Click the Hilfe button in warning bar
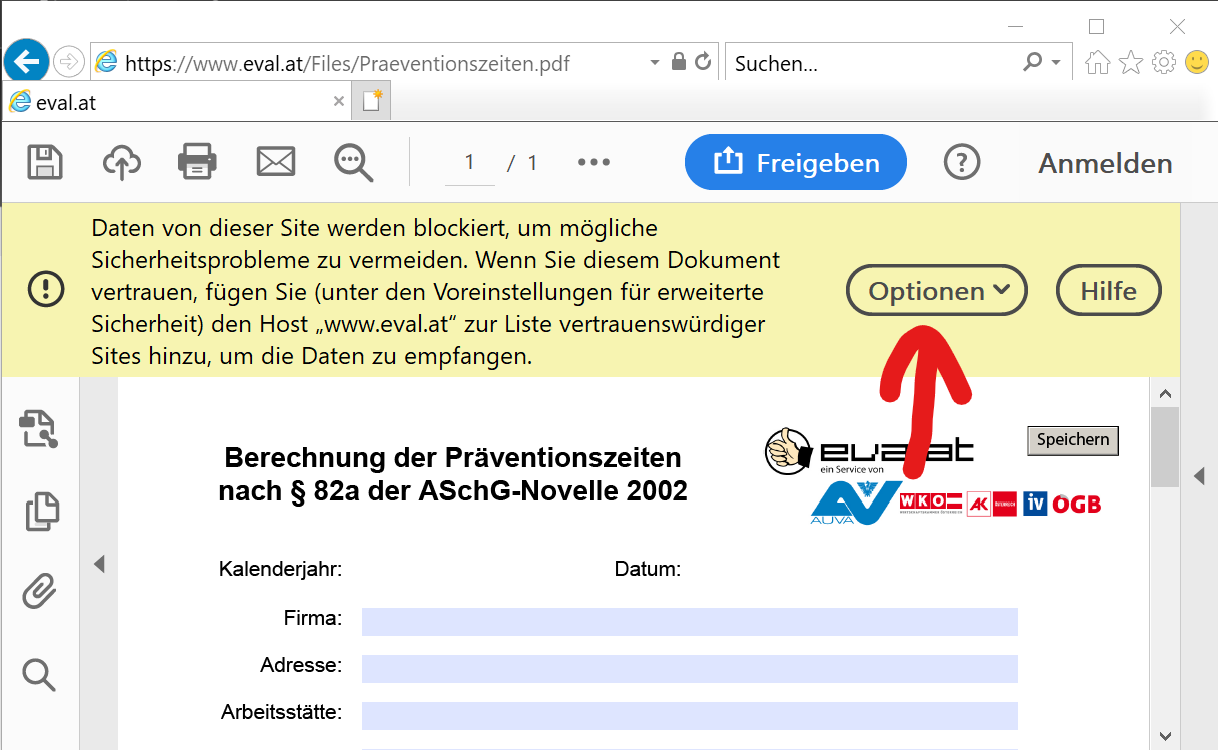This screenshot has width=1218, height=750. 1109,291
